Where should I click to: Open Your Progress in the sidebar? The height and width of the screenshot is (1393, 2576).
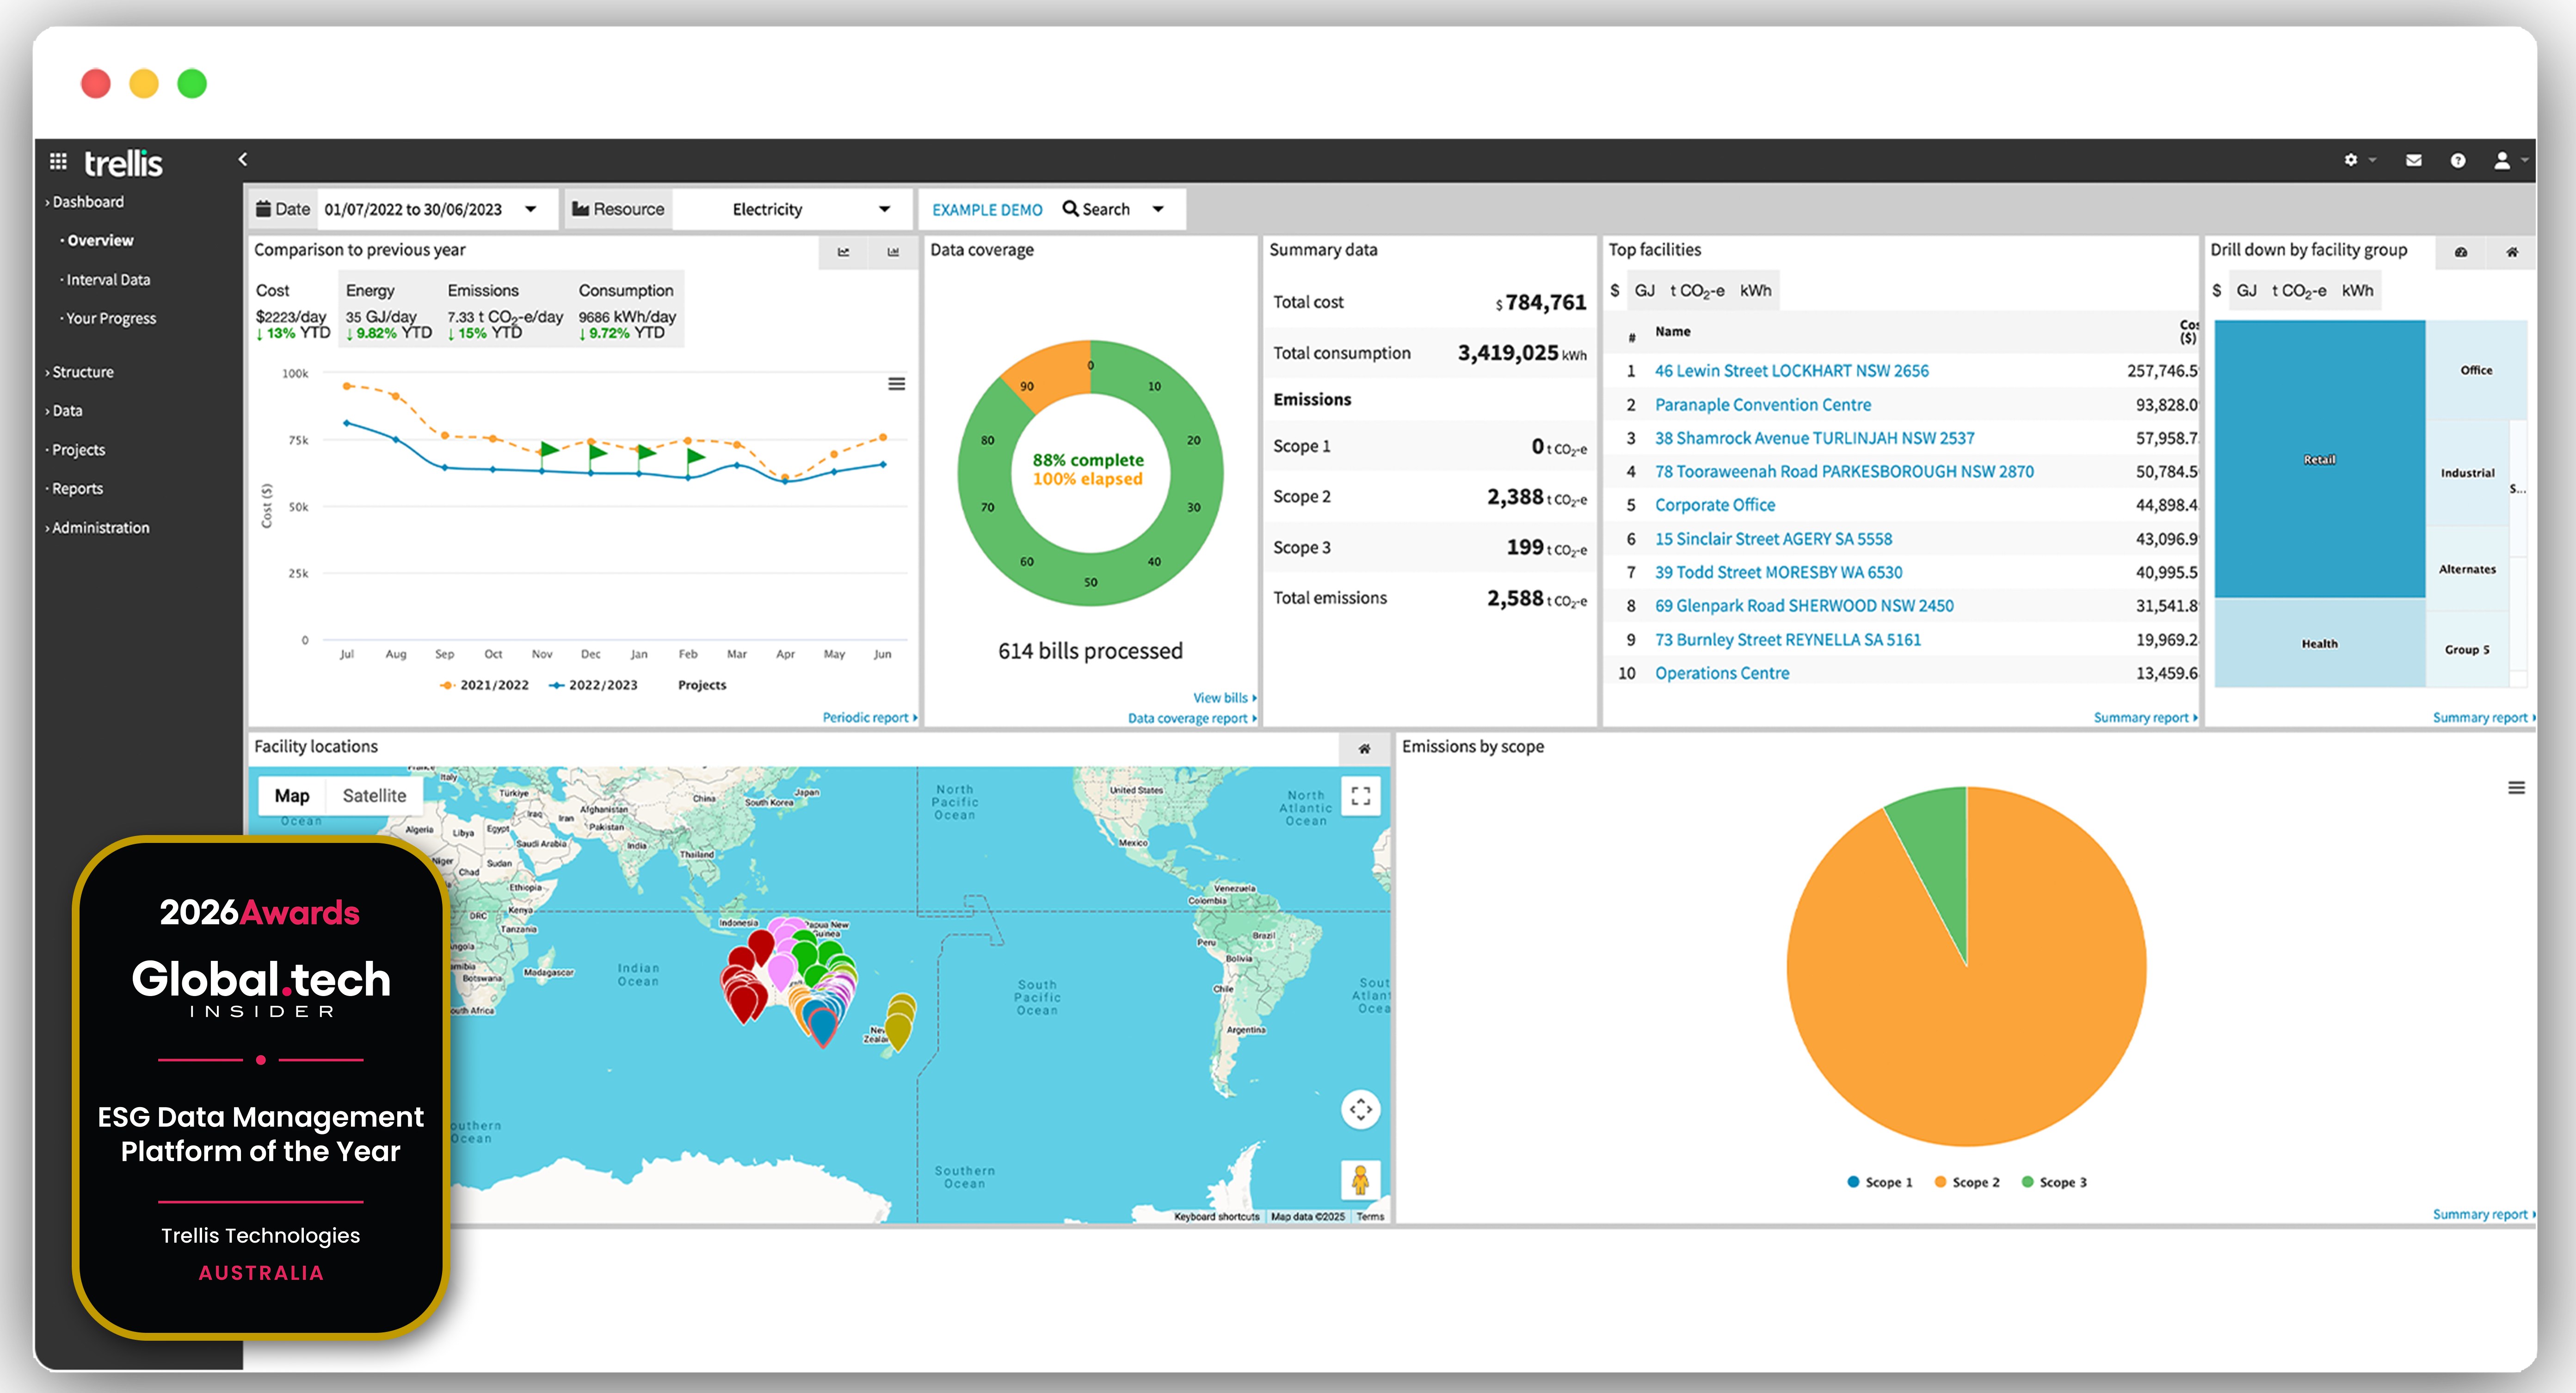pyautogui.click(x=108, y=319)
